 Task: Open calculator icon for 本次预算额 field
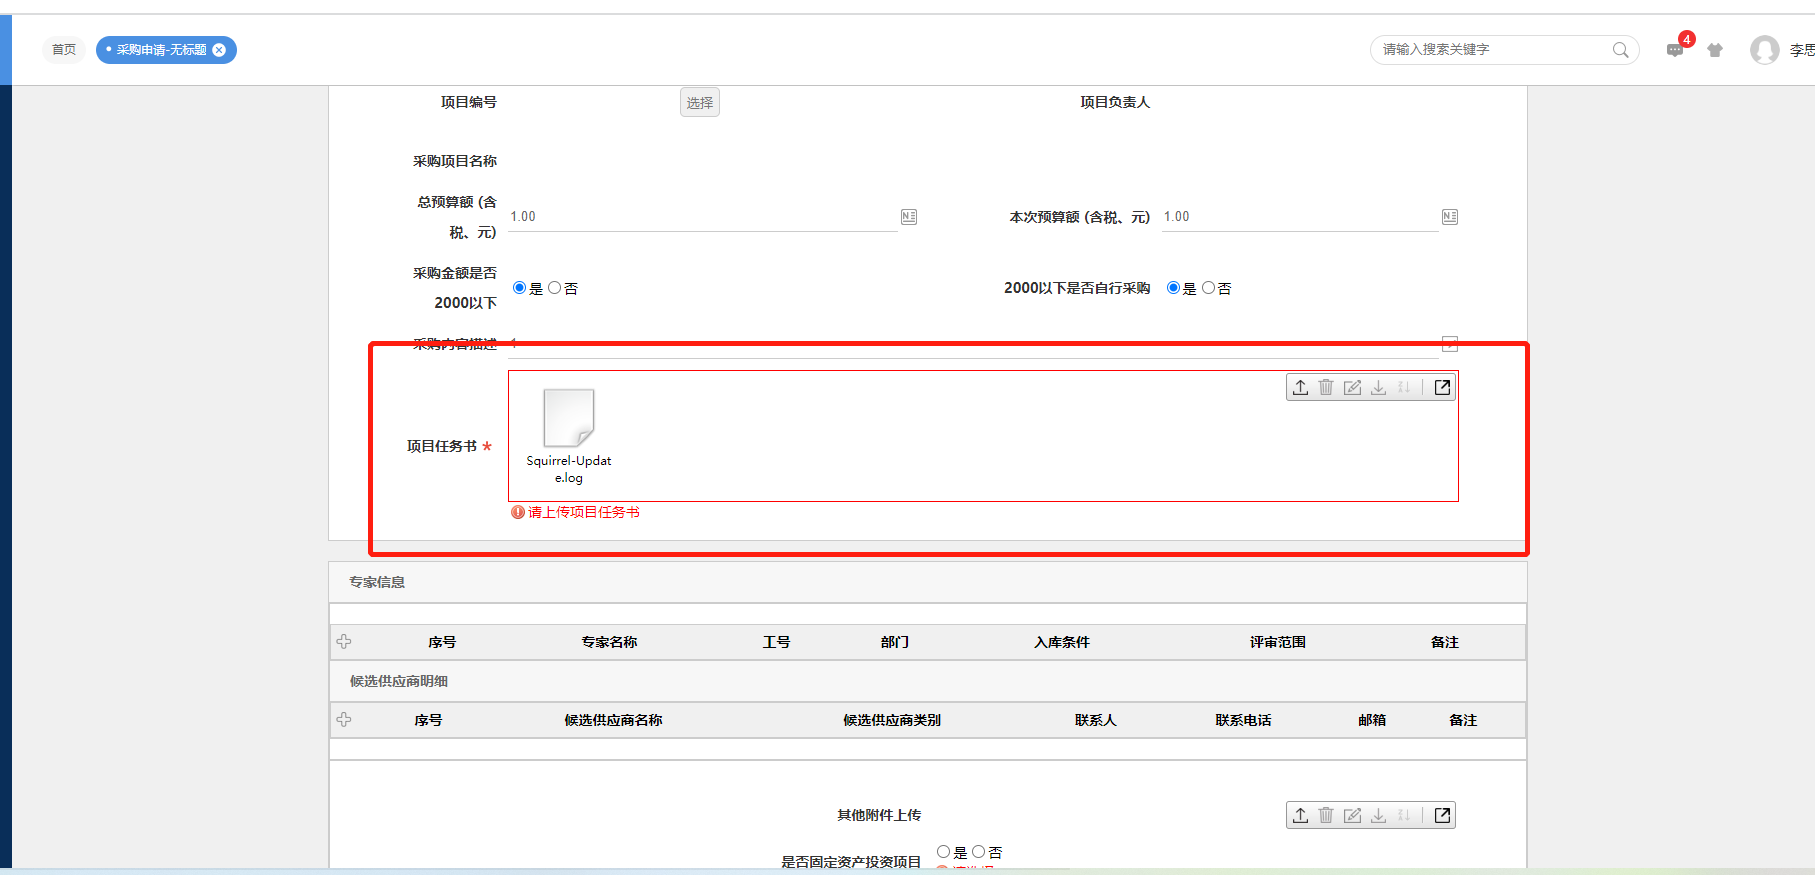click(x=1450, y=217)
